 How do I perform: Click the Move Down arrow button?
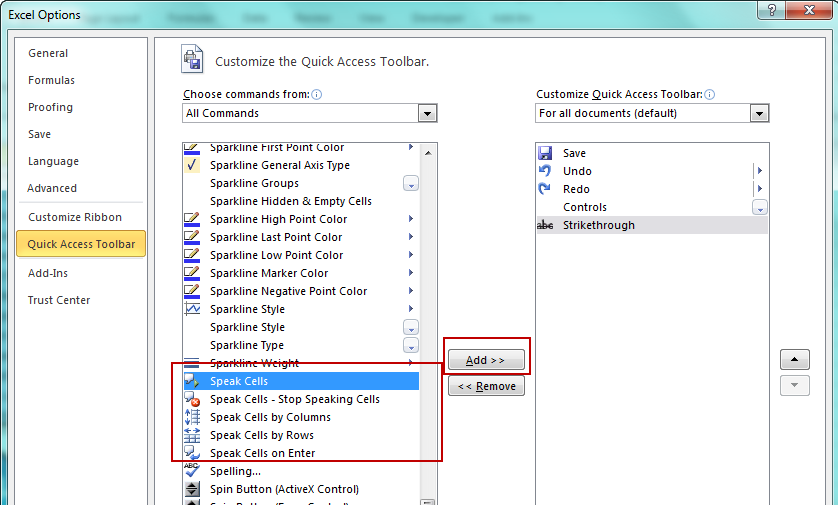click(x=795, y=385)
